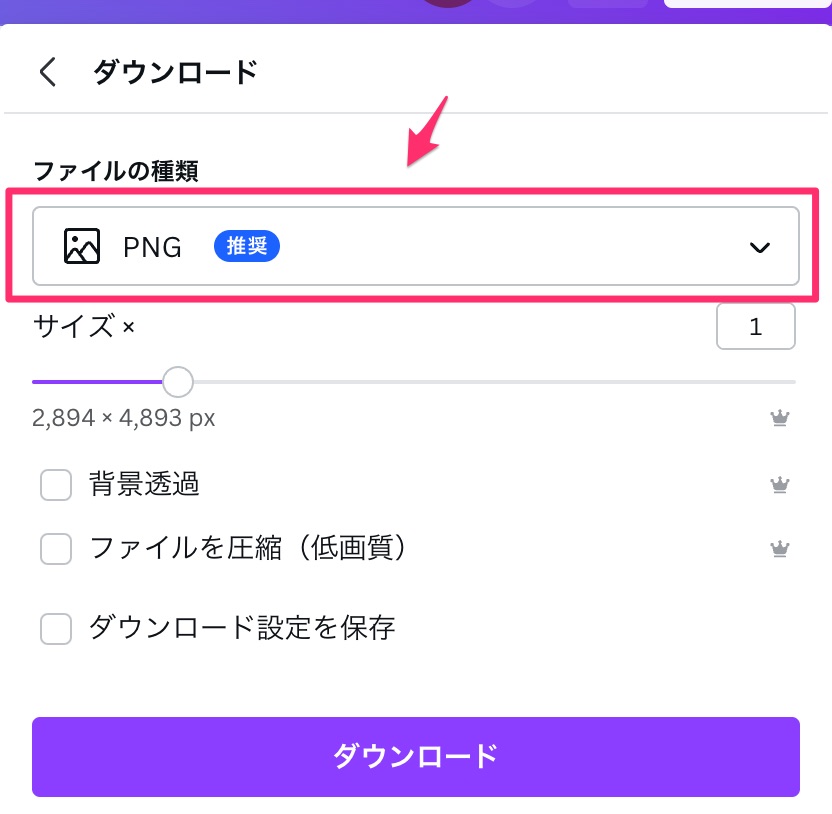Click the PNG label in file type selector
The image size is (832, 814).
(x=152, y=247)
